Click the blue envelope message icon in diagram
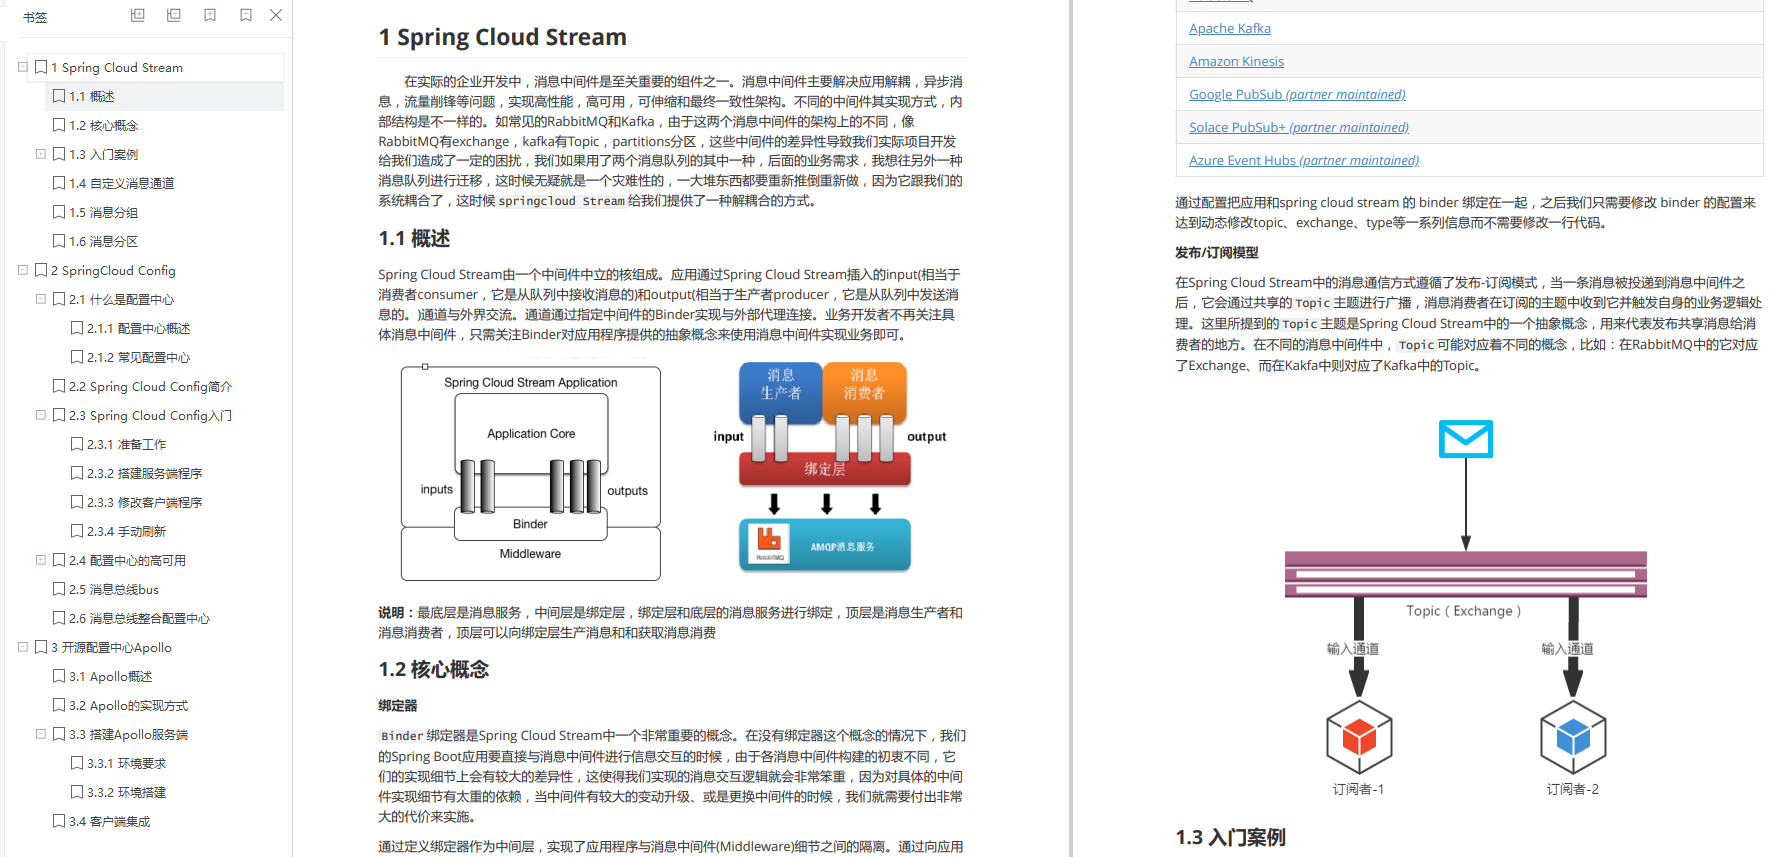 [1466, 439]
